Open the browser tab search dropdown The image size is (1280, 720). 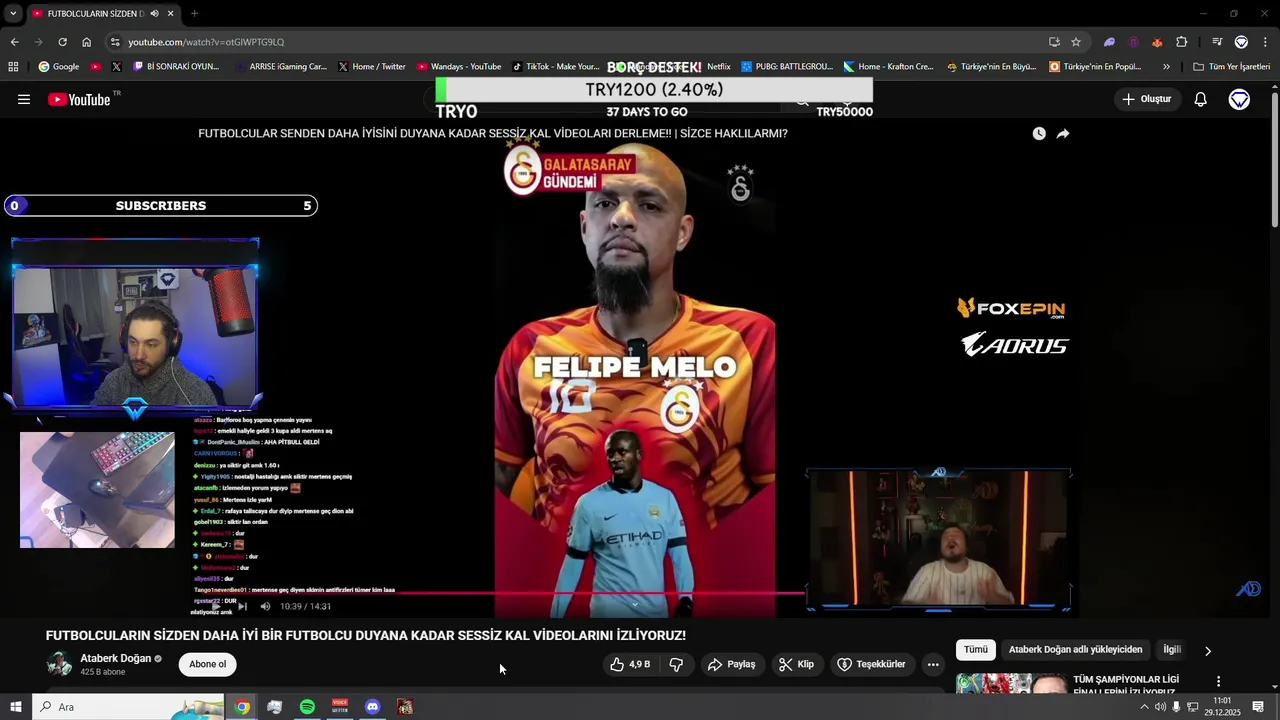13,13
